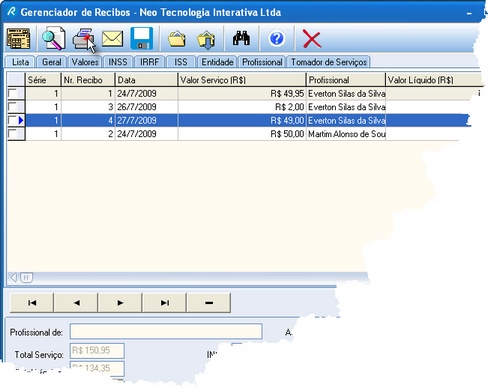Select the R$ 49,95 value cell
Screen dimensions: 488x391
coord(242,93)
